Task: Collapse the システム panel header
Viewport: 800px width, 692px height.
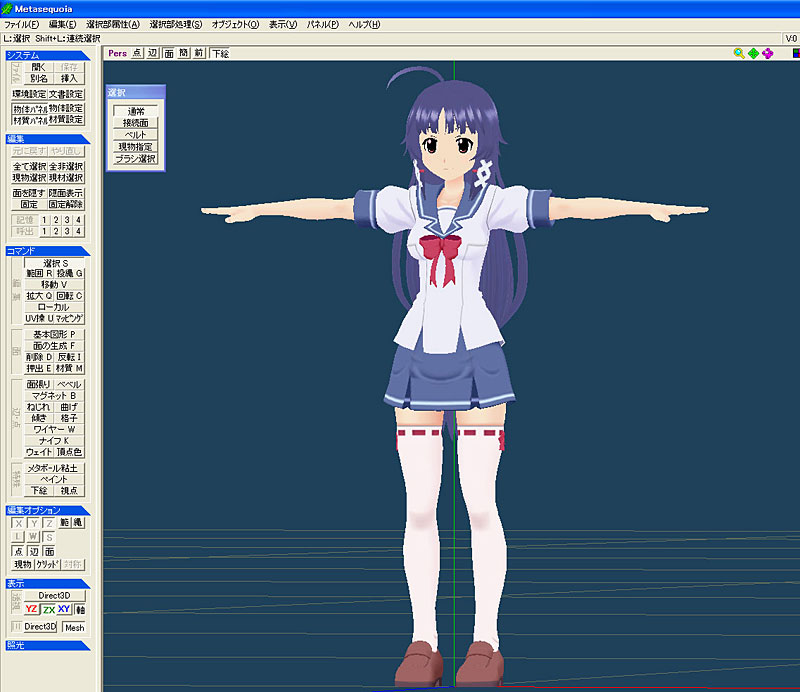Action: click(47, 56)
